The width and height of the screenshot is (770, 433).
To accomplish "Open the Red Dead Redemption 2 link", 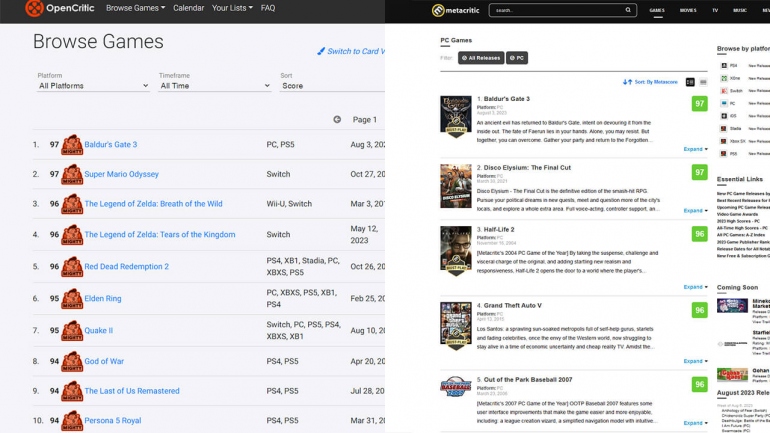I will (126, 266).
